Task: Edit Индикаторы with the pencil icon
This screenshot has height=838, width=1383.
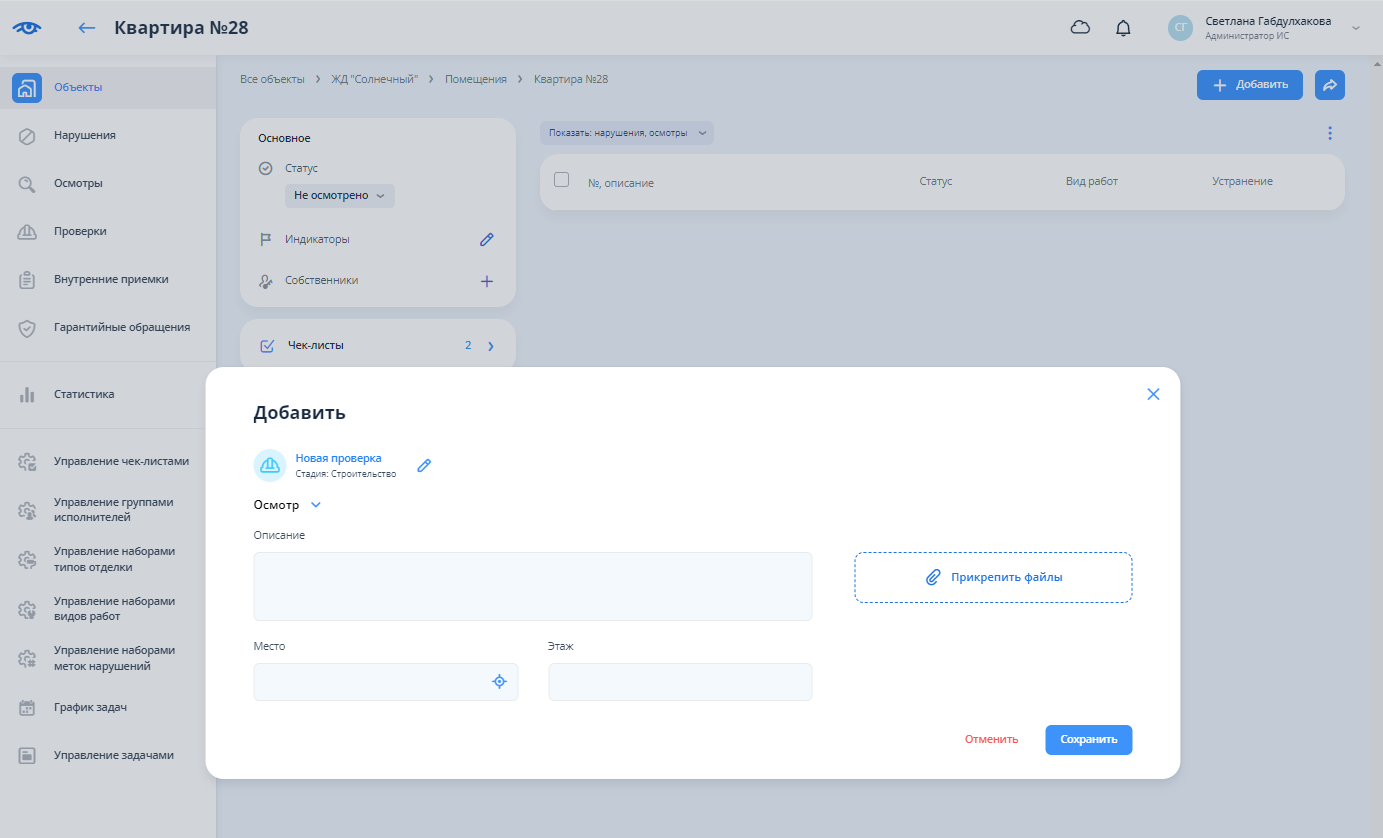Action: (487, 239)
